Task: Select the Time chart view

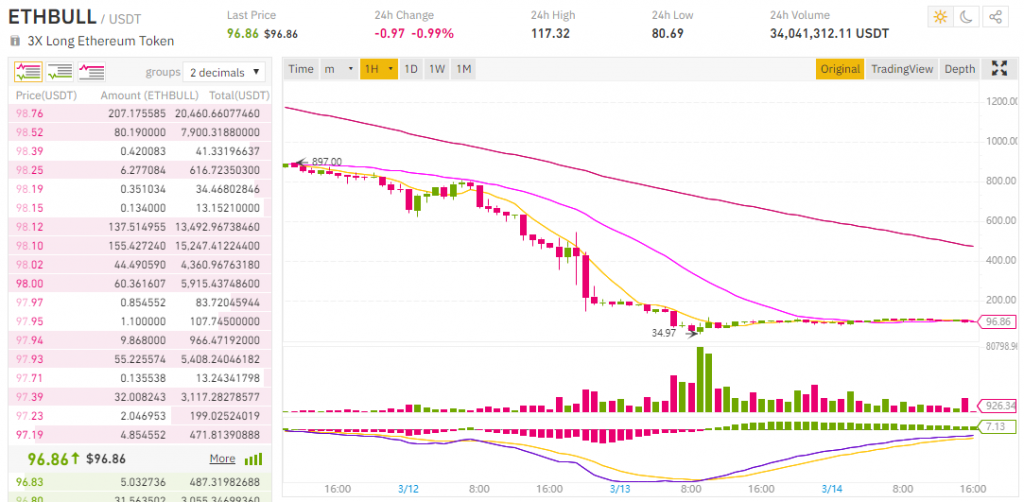Action: (301, 69)
